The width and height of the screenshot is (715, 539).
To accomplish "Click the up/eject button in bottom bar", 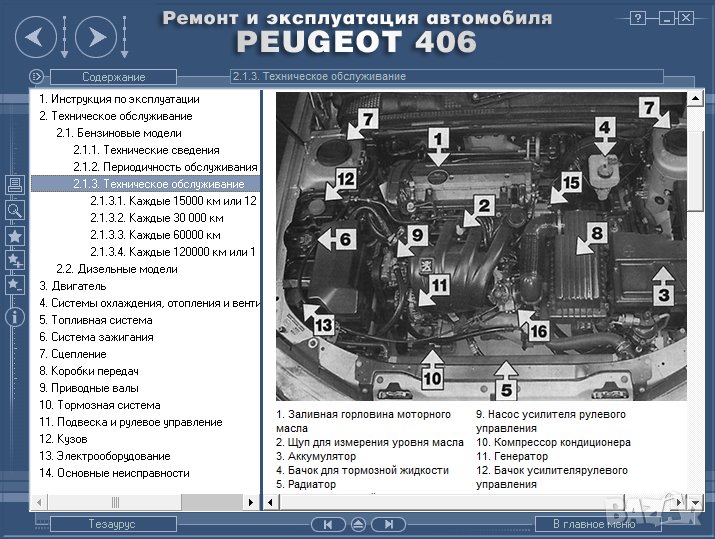I will (x=357, y=524).
